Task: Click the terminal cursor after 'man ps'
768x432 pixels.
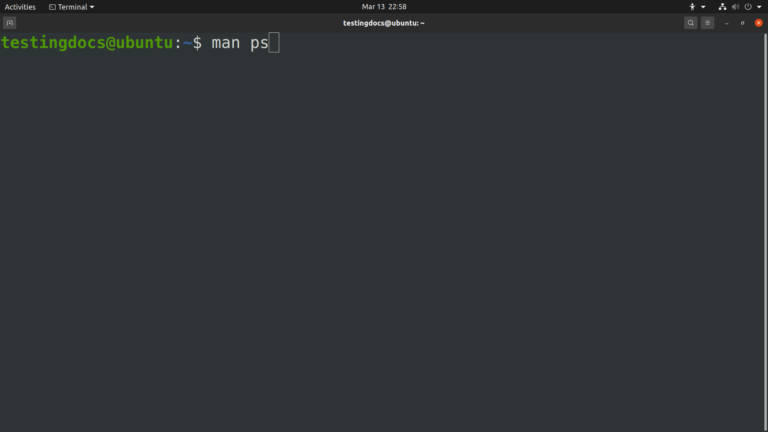Action: point(274,43)
